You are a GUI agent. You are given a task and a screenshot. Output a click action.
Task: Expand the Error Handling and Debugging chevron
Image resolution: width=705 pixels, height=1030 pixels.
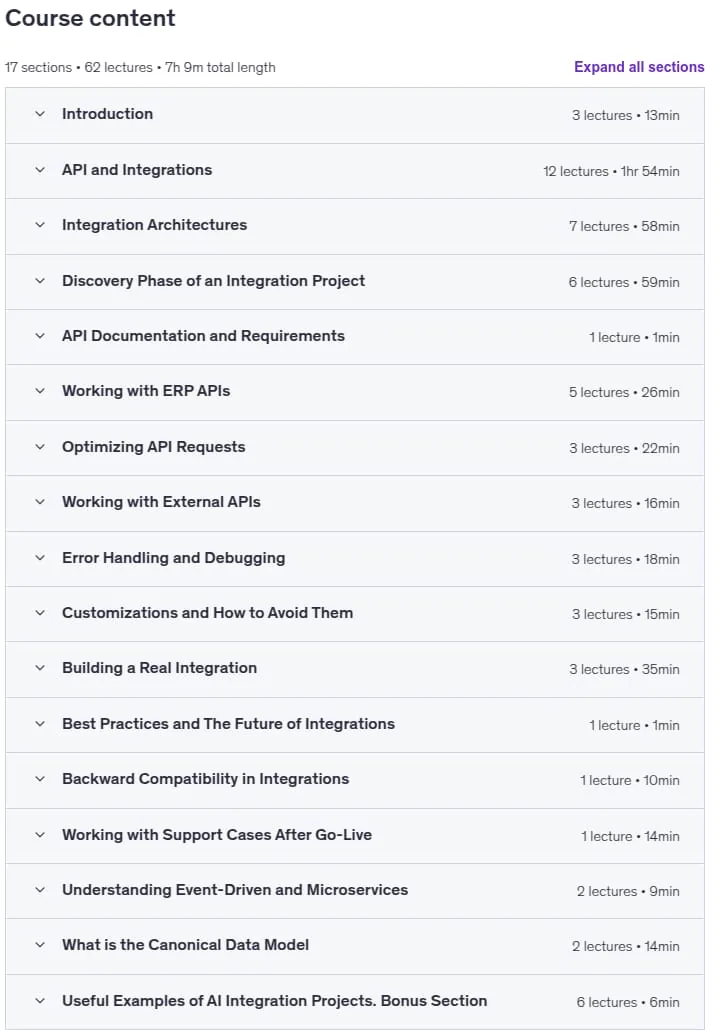click(40, 558)
